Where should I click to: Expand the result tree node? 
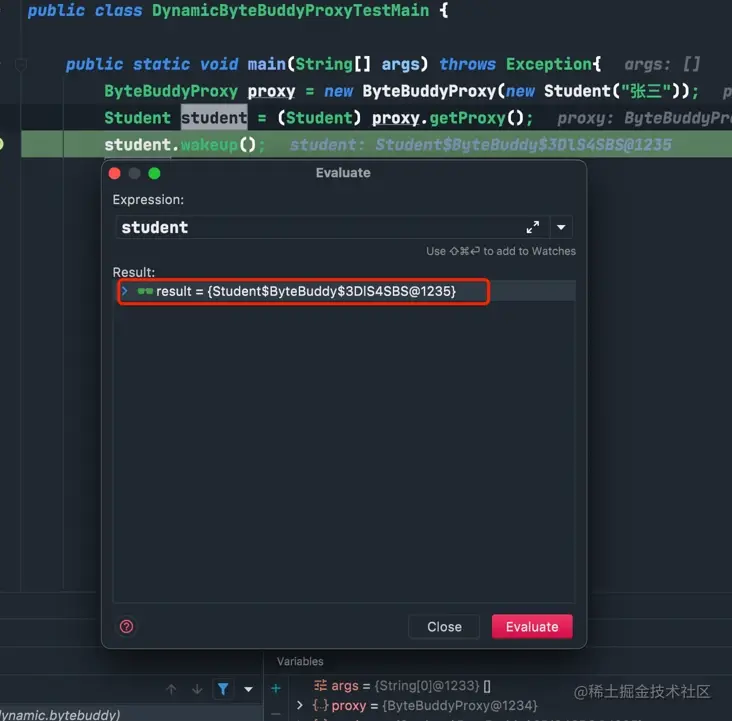click(x=125, y=291)
